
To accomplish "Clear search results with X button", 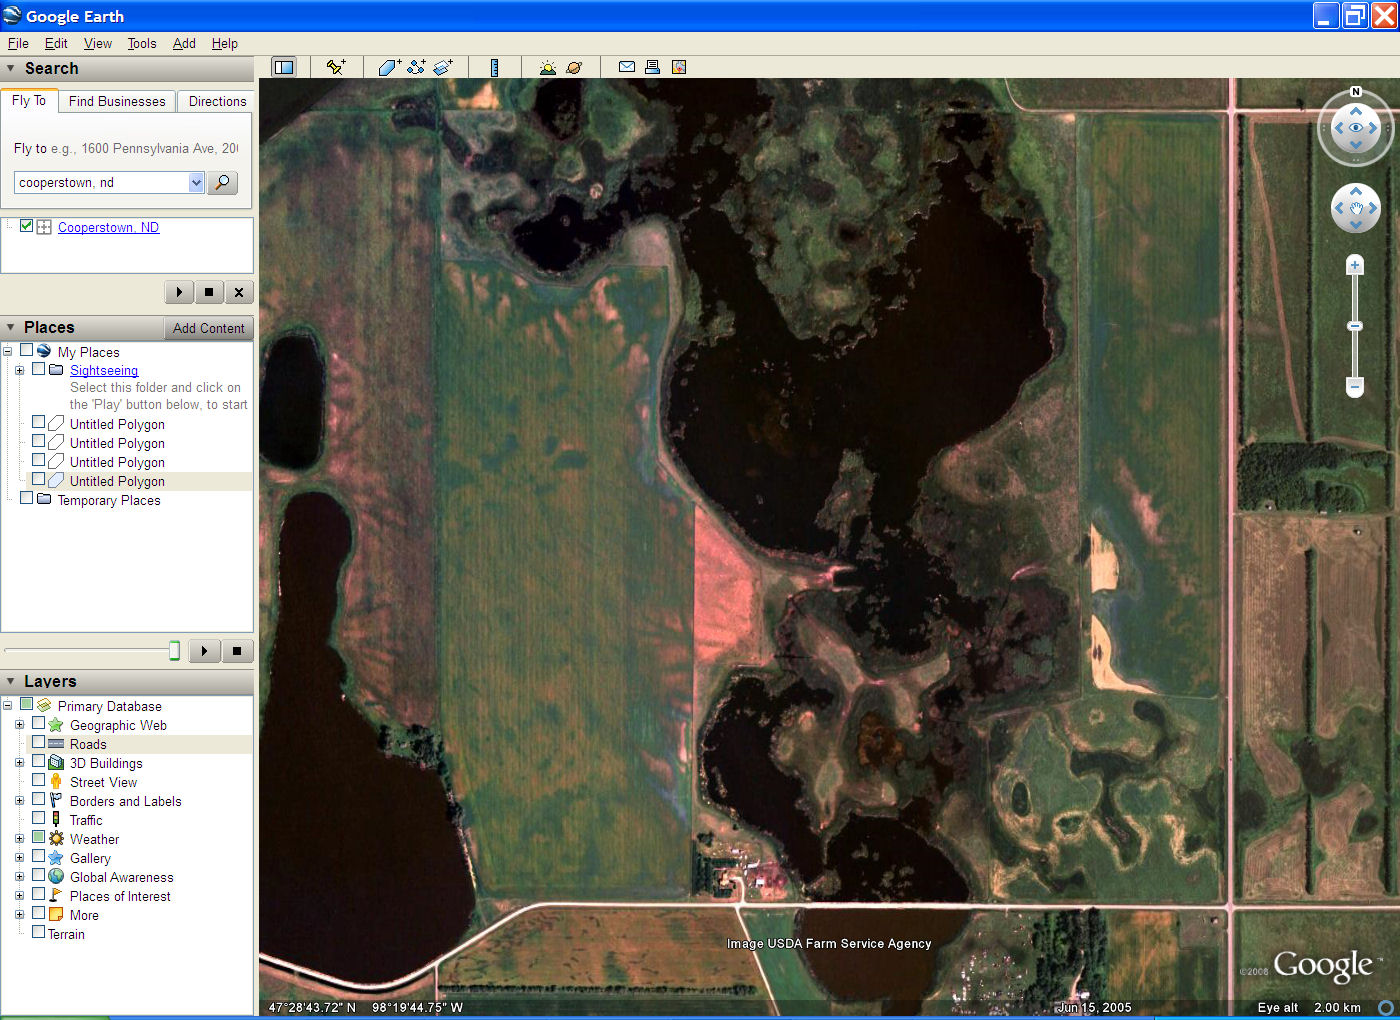I will coord(239,292).
